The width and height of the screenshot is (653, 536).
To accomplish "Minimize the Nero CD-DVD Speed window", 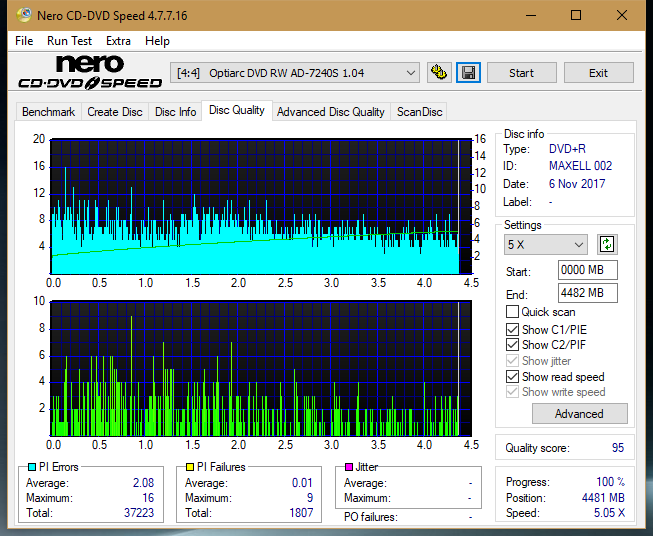I will pos(531,15).
